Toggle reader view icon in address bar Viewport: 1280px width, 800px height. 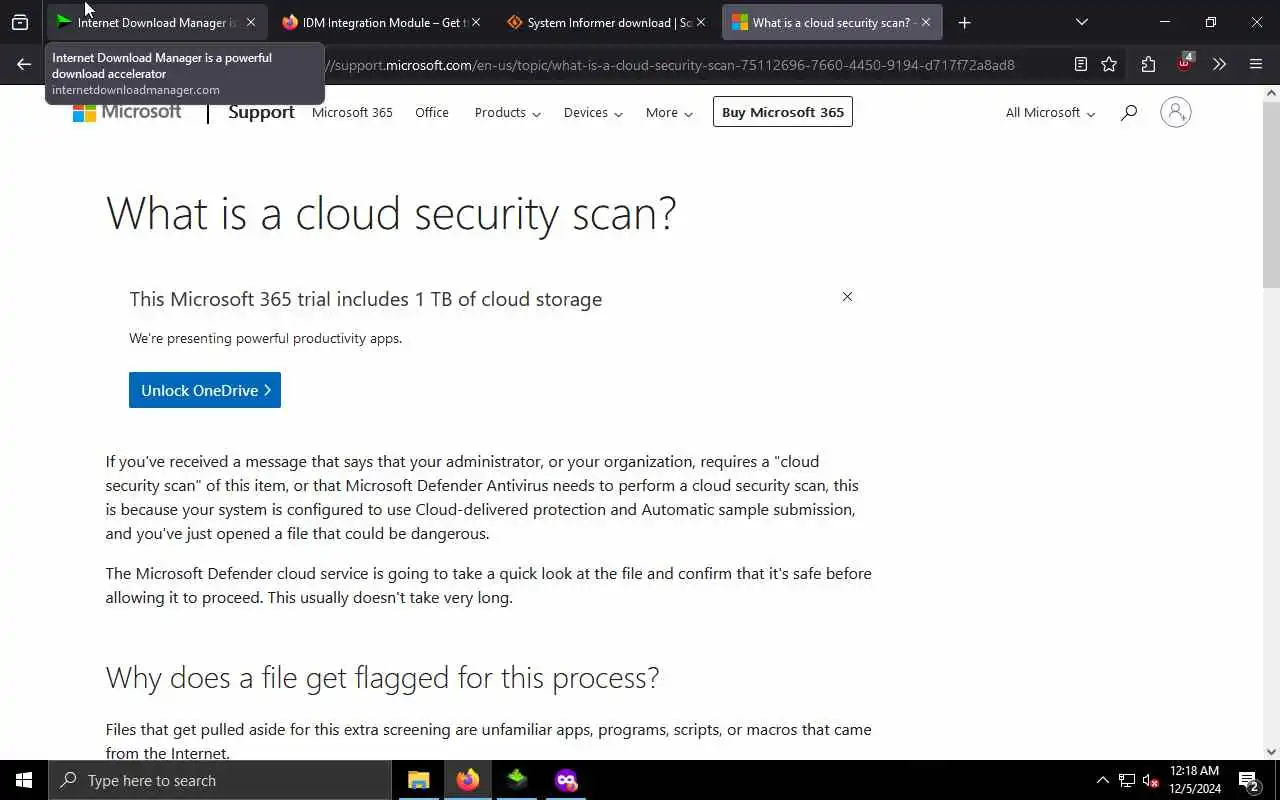pyautogui.click(x=1080, y=64)
